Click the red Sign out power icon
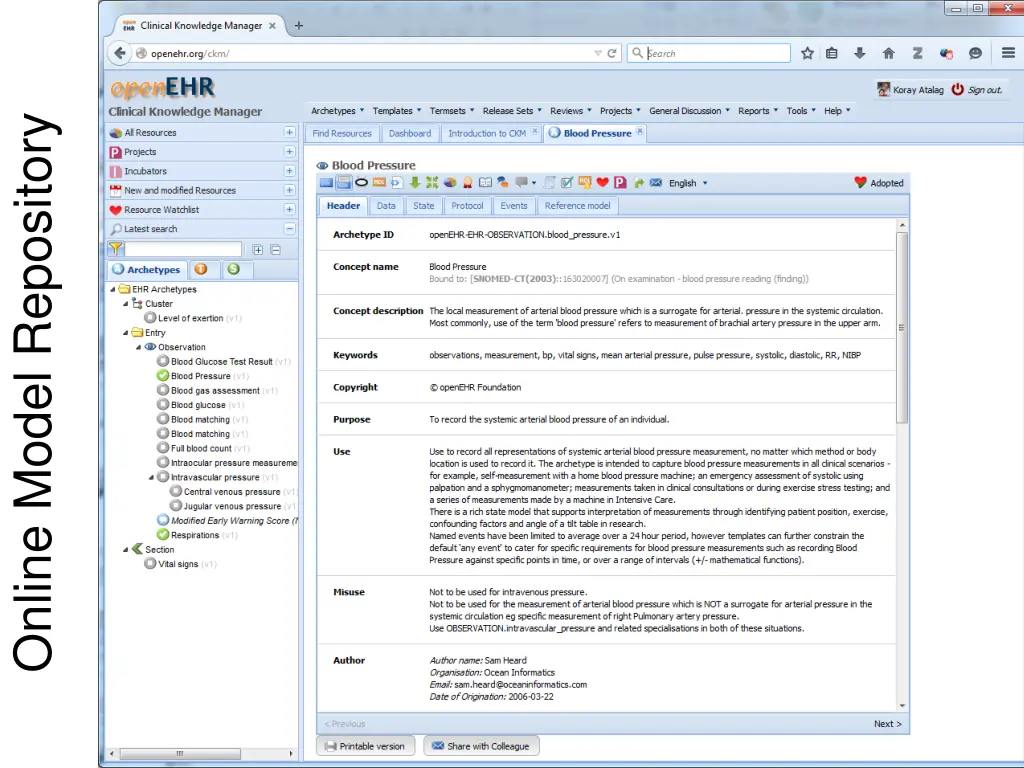 coord(957,89)
